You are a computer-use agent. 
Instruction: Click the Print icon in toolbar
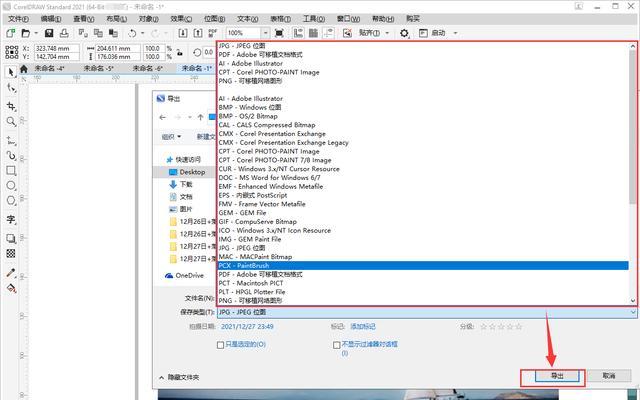click(x=64, y=33)
